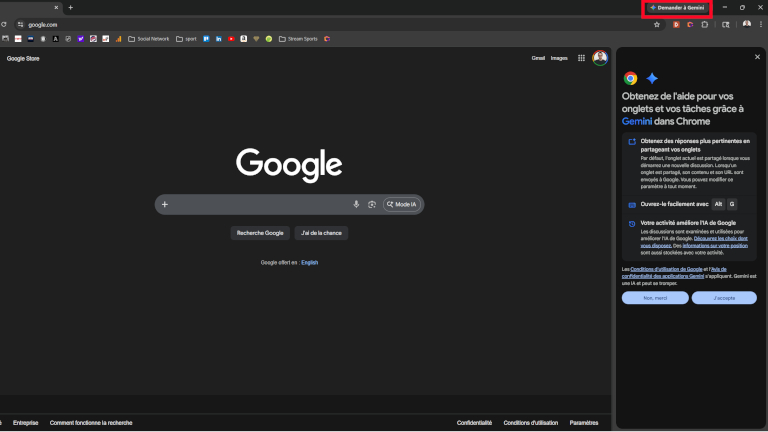Bookmark this page with the star icon

(657, 24)
